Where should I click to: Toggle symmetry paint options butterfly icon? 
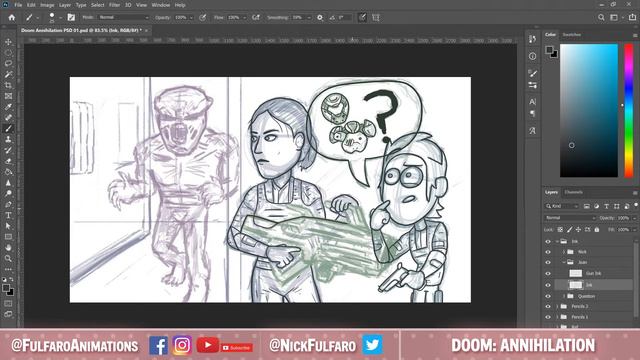[376, 18]
